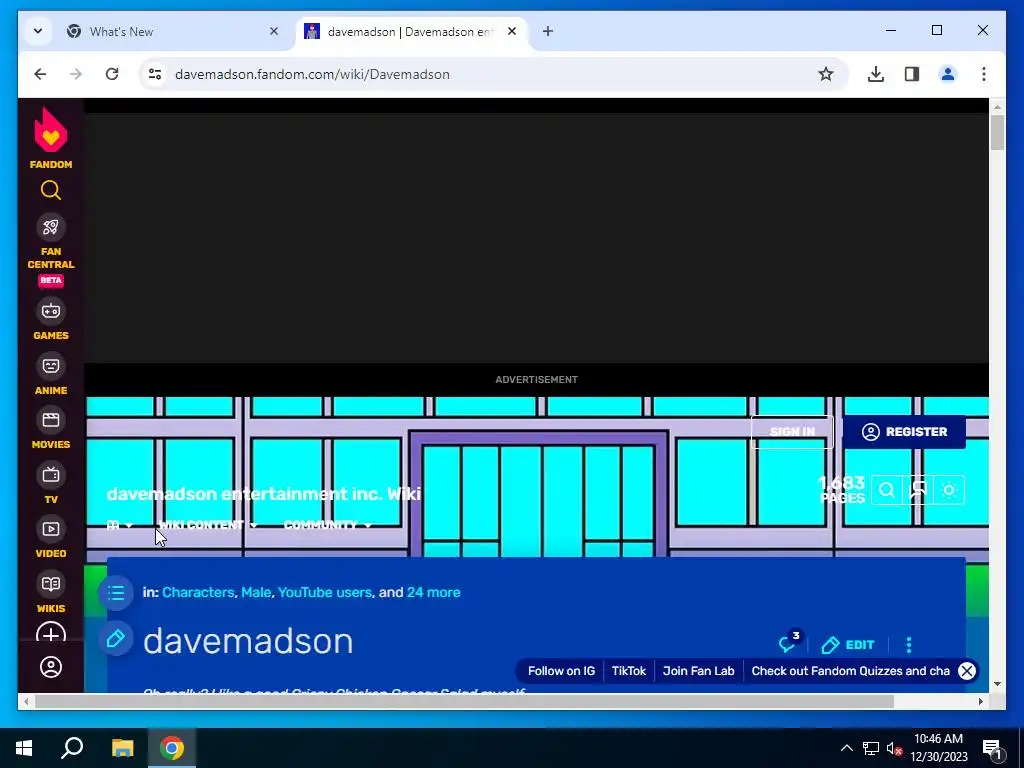Switch wiki light/dark theme
1024x768 pixels.
click(950, 490)
